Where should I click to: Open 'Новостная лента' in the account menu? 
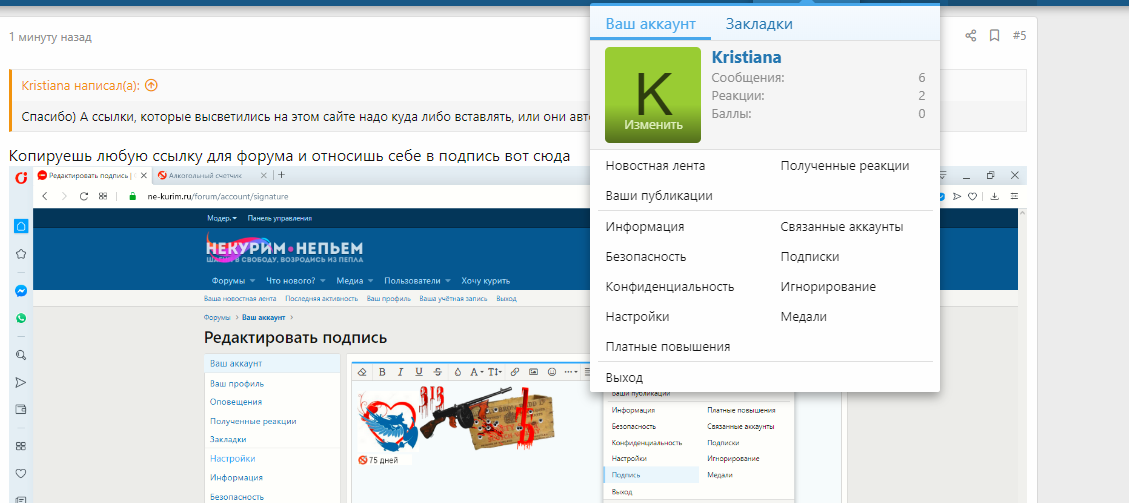[655, 166]
